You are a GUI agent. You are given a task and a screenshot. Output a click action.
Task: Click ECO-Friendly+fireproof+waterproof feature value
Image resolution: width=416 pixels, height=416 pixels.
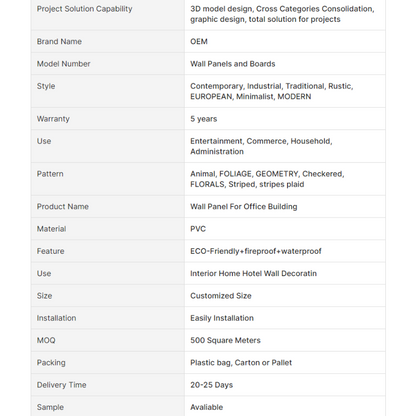coord(256,251)
